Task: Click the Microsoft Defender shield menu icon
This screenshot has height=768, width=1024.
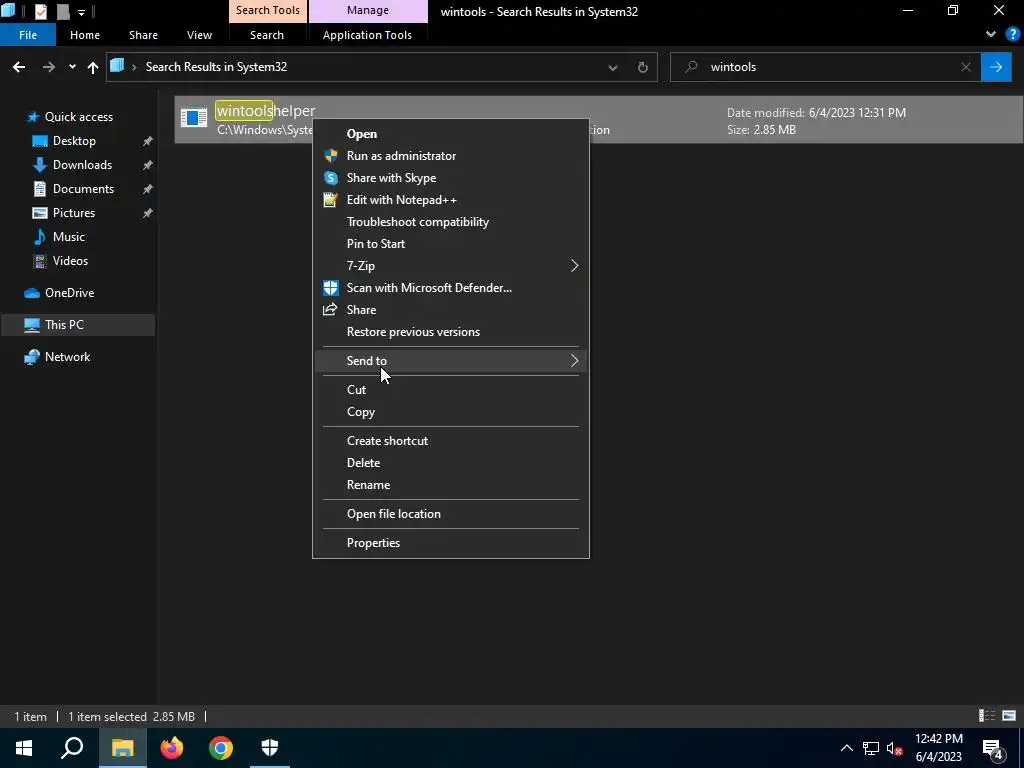Action: pyautogui.click(x=330, y=287)
